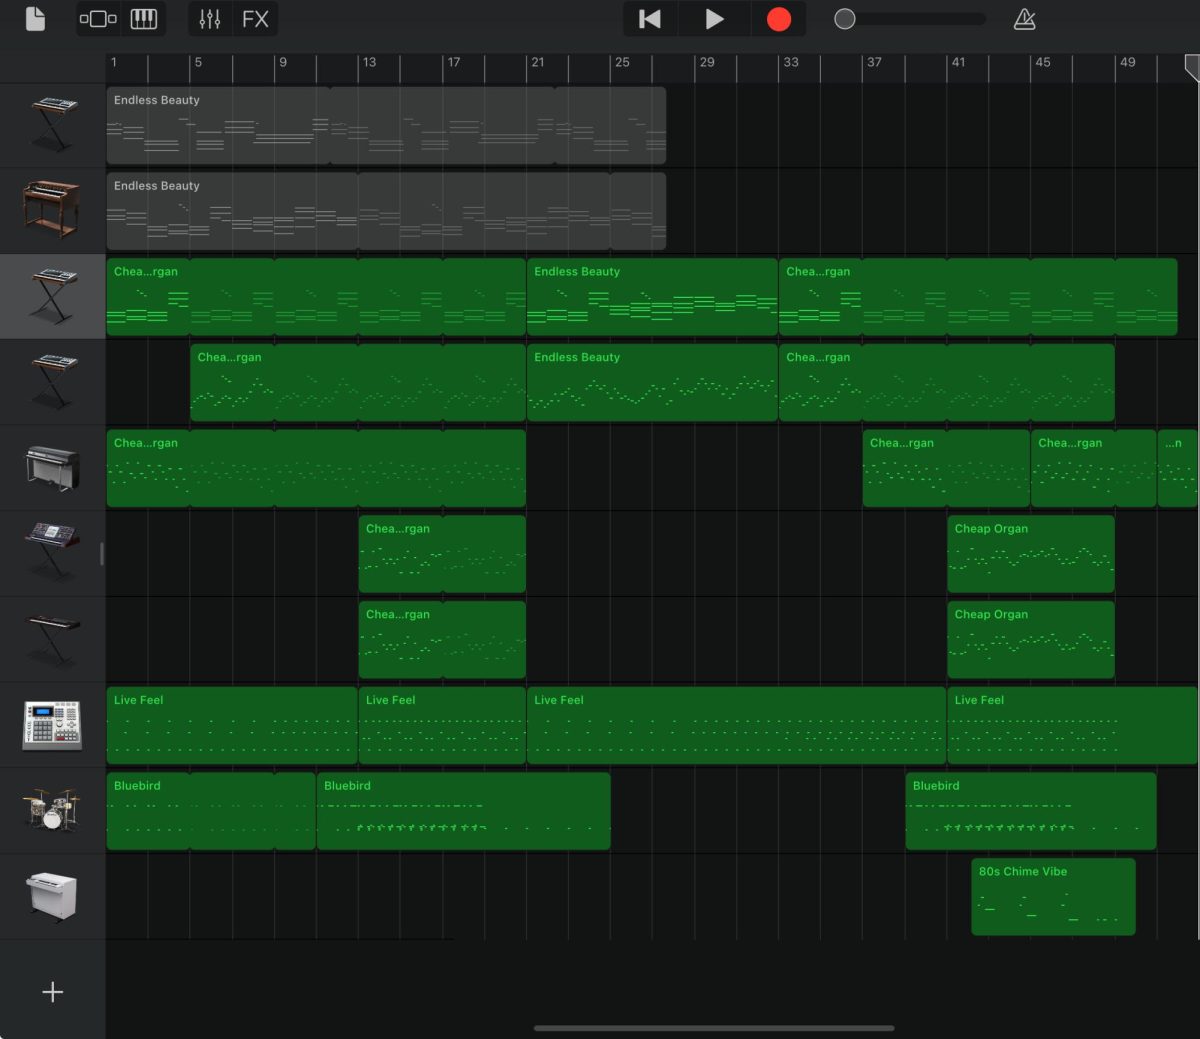
Task: Open the My Songs browser document icon
Action: click(35, 19)
